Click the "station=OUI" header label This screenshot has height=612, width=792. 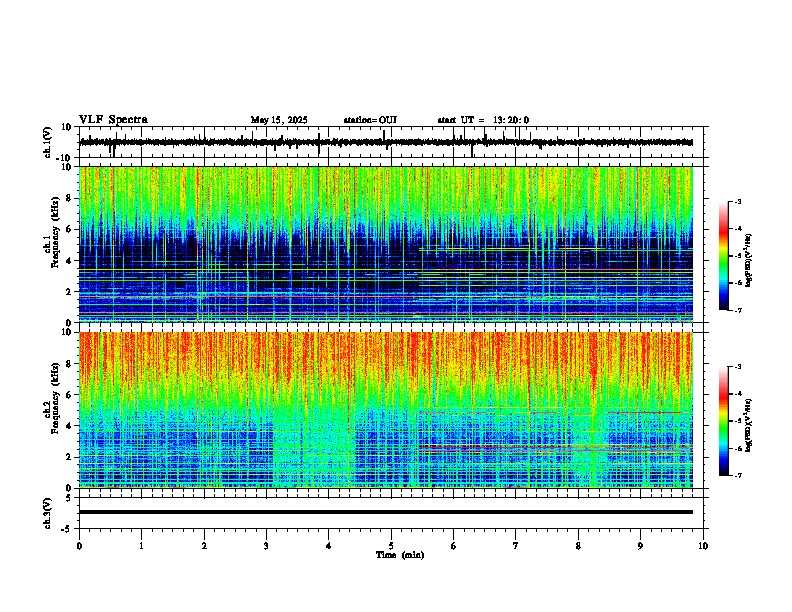(370, 120)
